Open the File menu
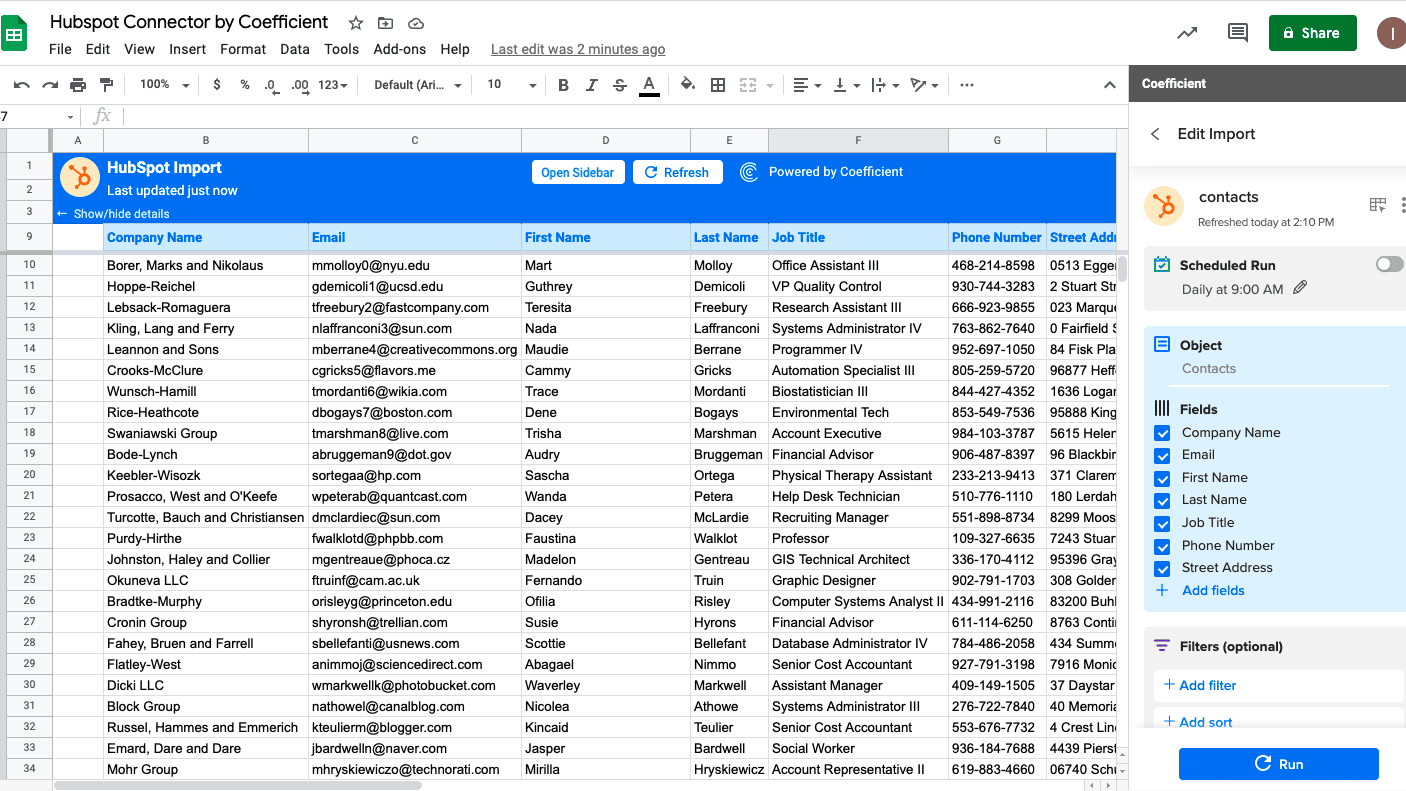 60,49
